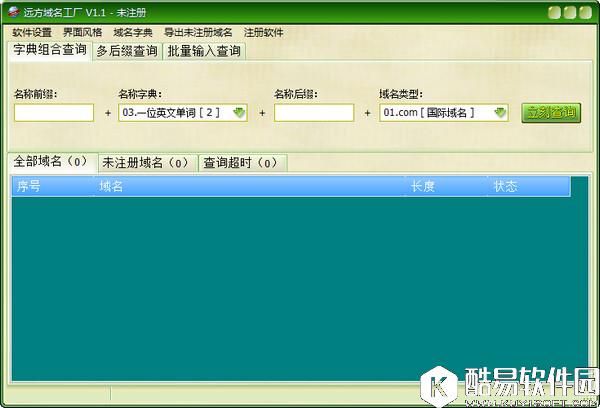Expand the 域名类型 dropdown arrow

(x=500, y=113)
